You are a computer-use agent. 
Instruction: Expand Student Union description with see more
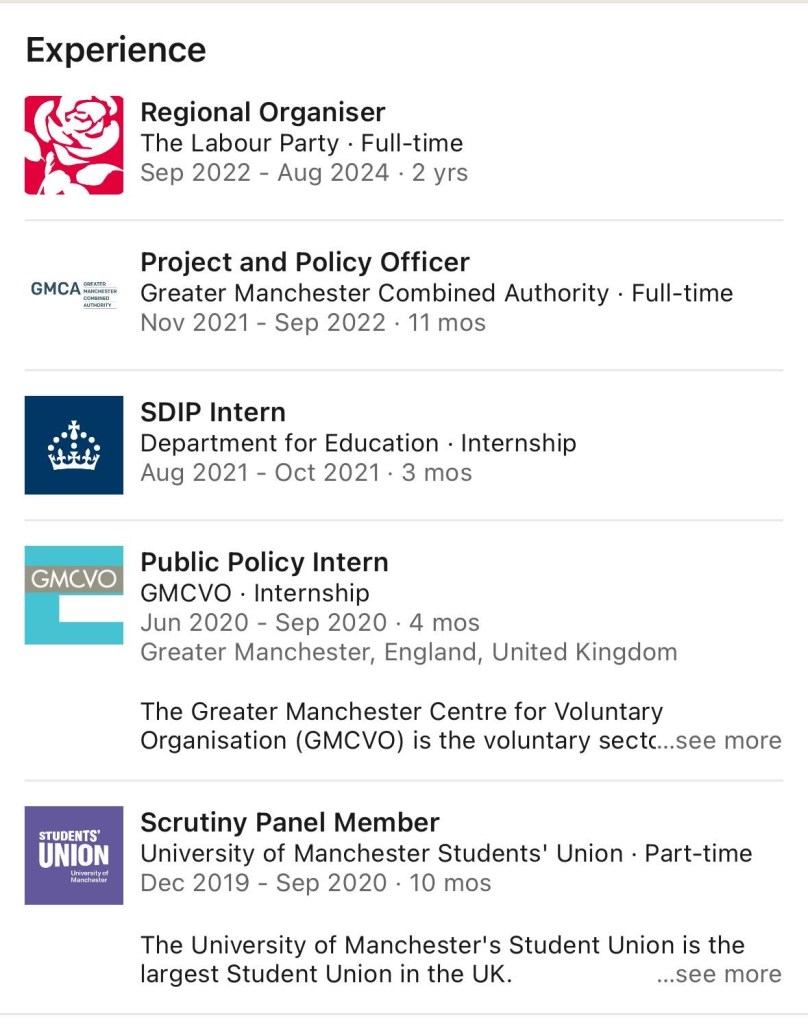719,975
